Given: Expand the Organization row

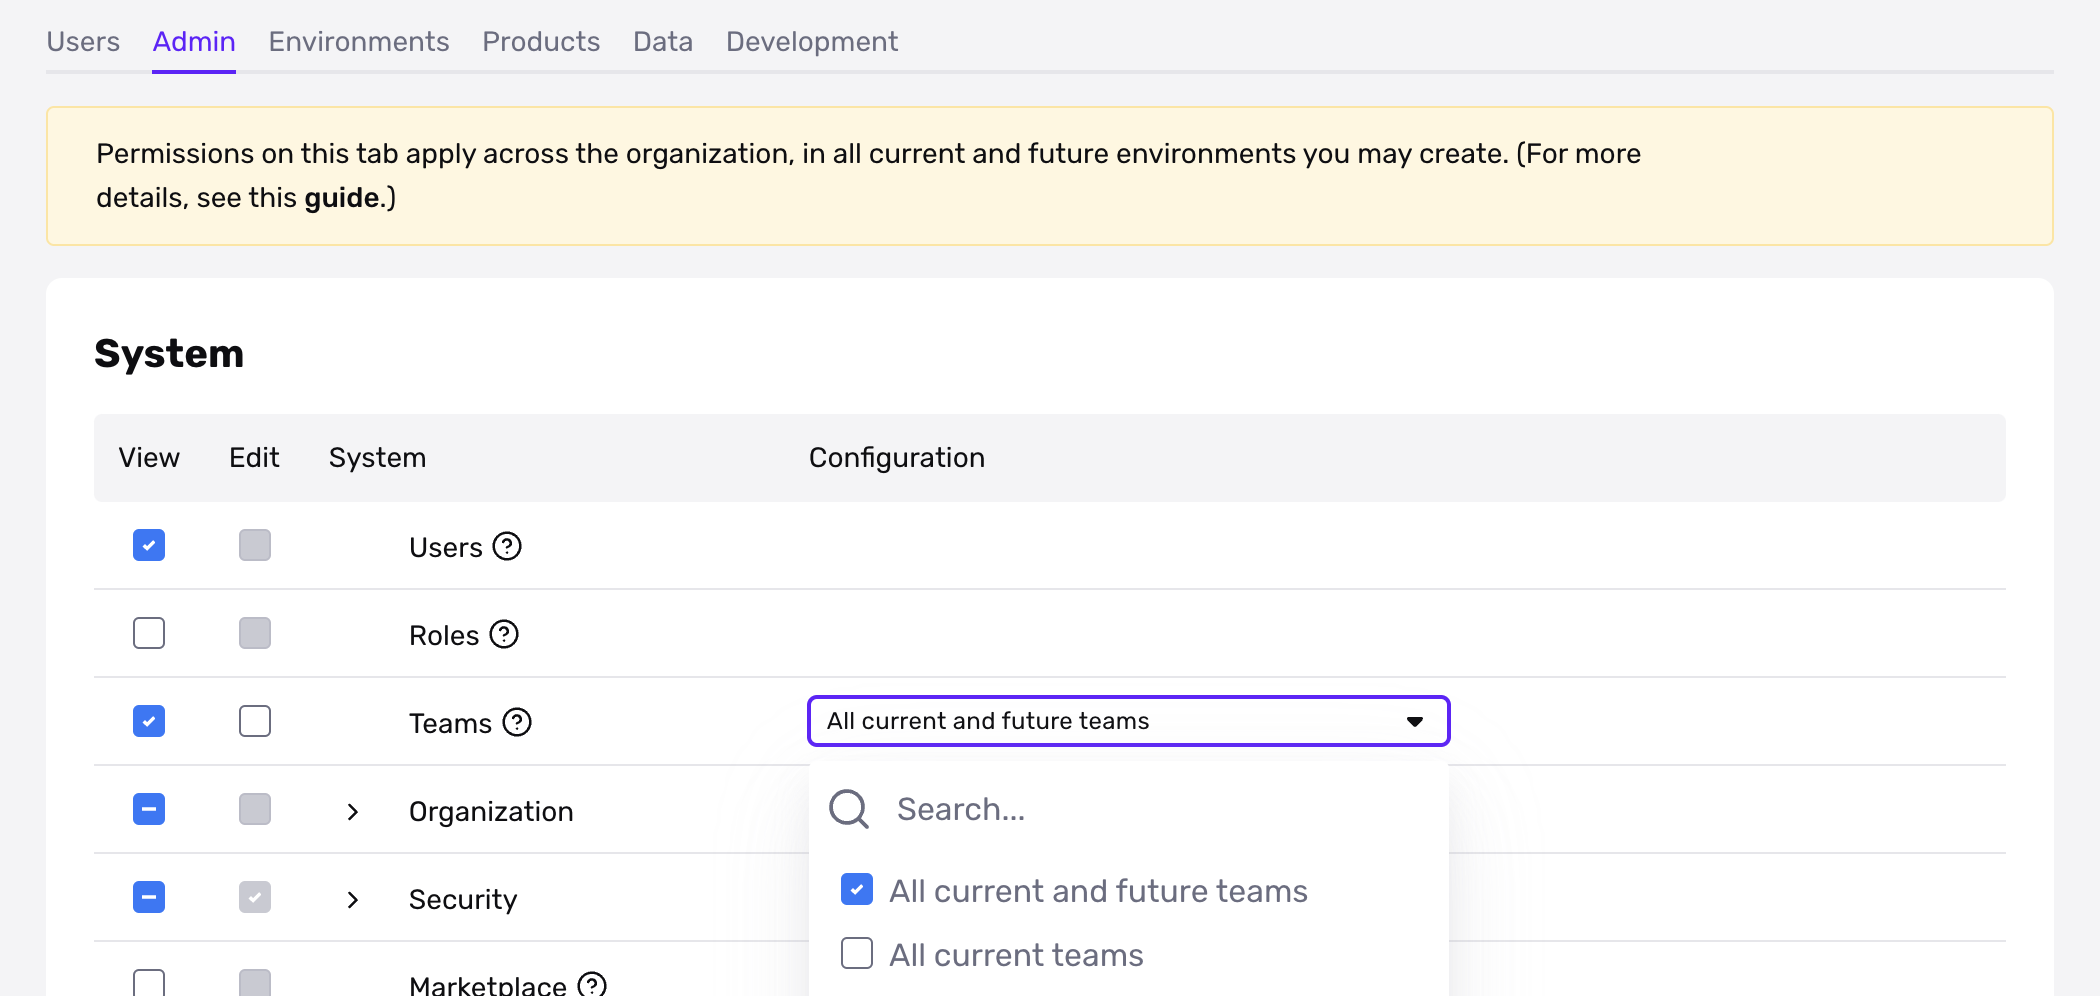Looking at the screenshot, I should (x=352, y=812).
